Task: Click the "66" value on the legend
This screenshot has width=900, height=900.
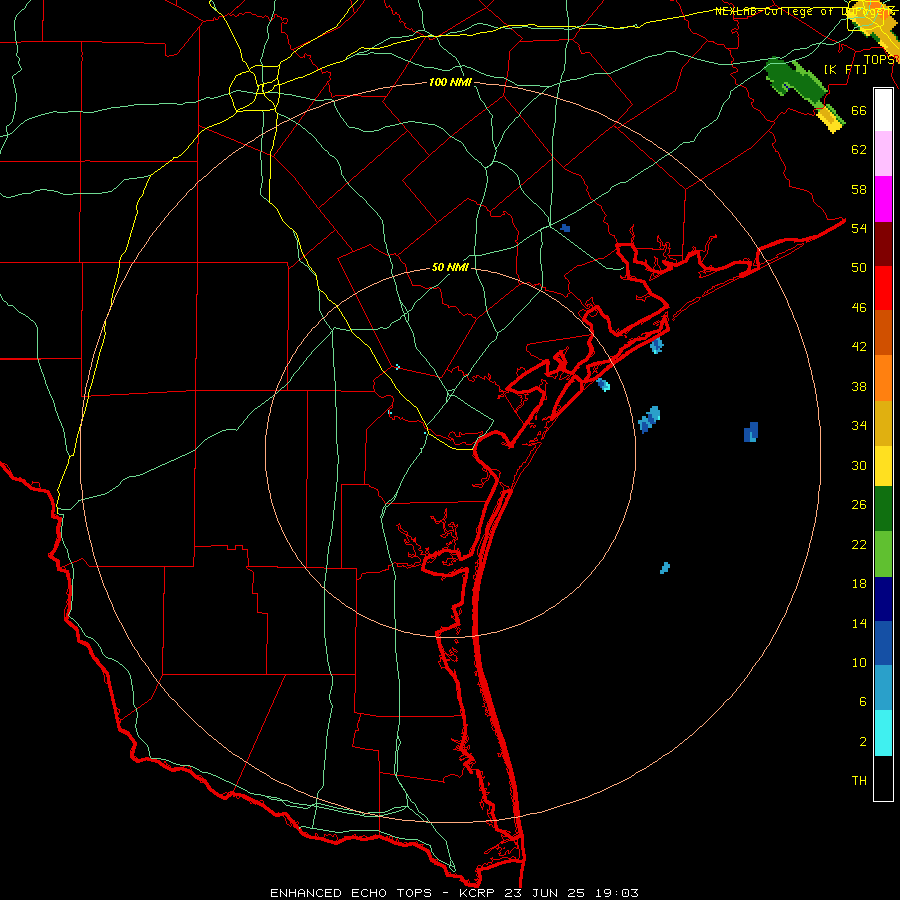Action: (x=859, y=110)
